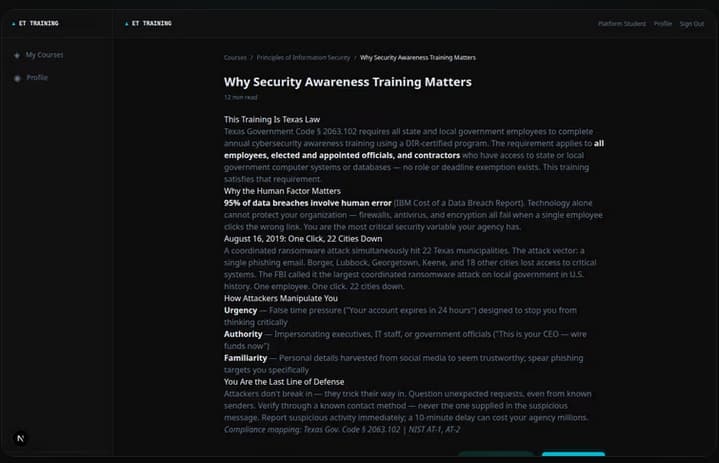Viewport: 719px width, 463px height.
Task: Click the Compliance mapping italic line
Action: coord(342,430)
